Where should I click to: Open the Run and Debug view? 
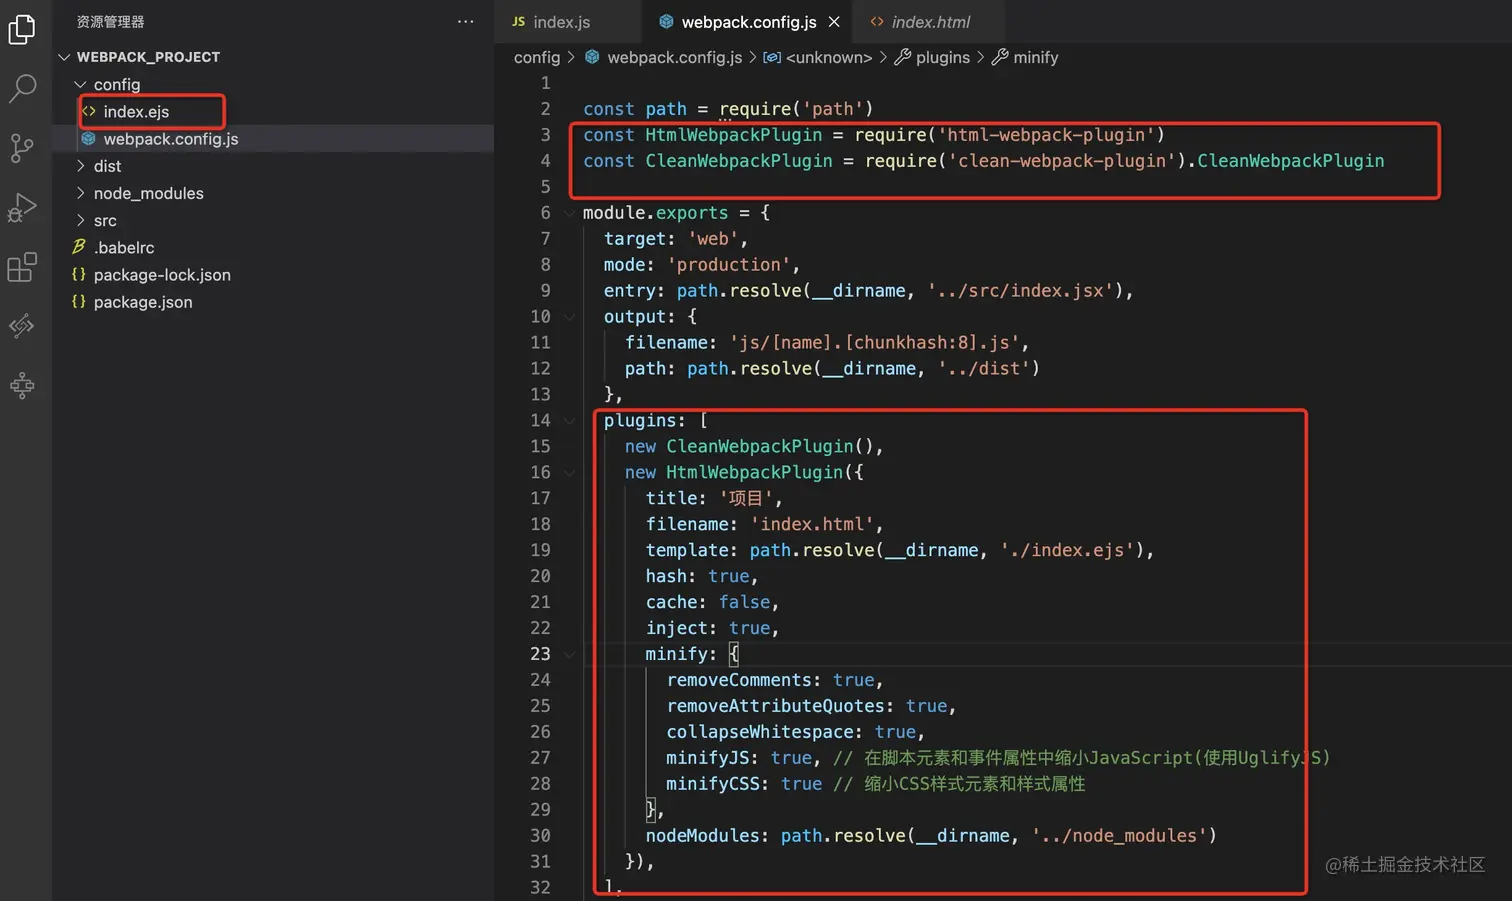coord(22,207)
